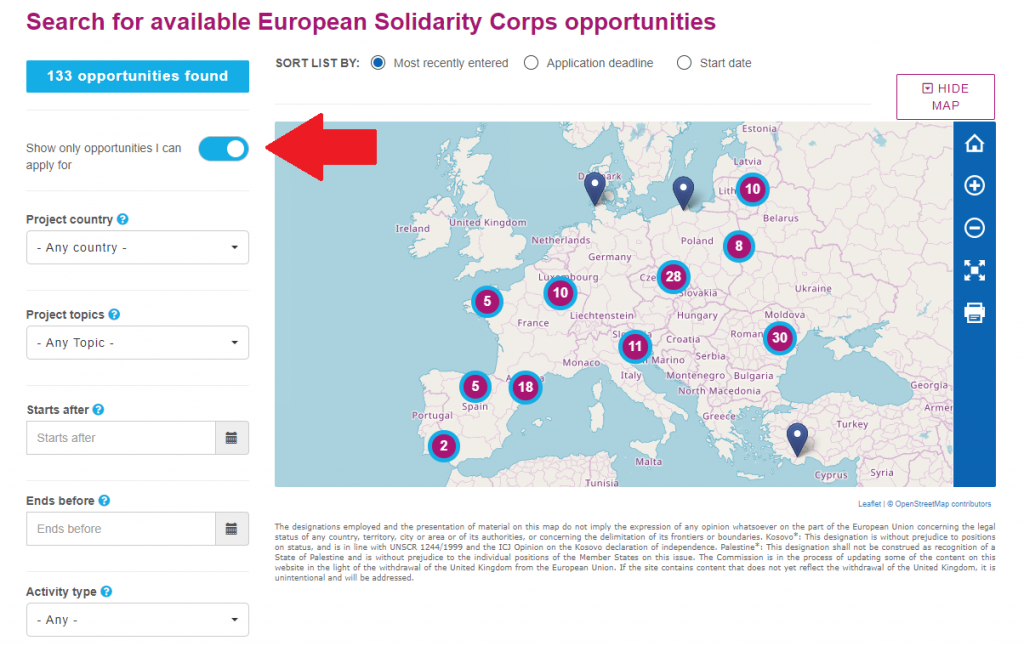This screenshot has width=1024, height=646.
Task: Toggle Show only opportunities I can apply for
Action: tap(224, 149)
